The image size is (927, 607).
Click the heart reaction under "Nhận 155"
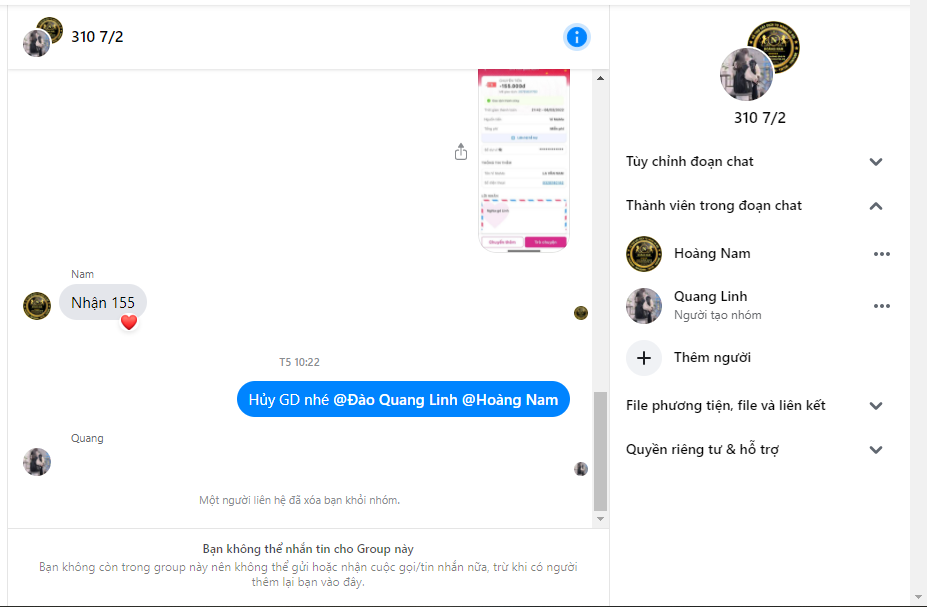128,323
